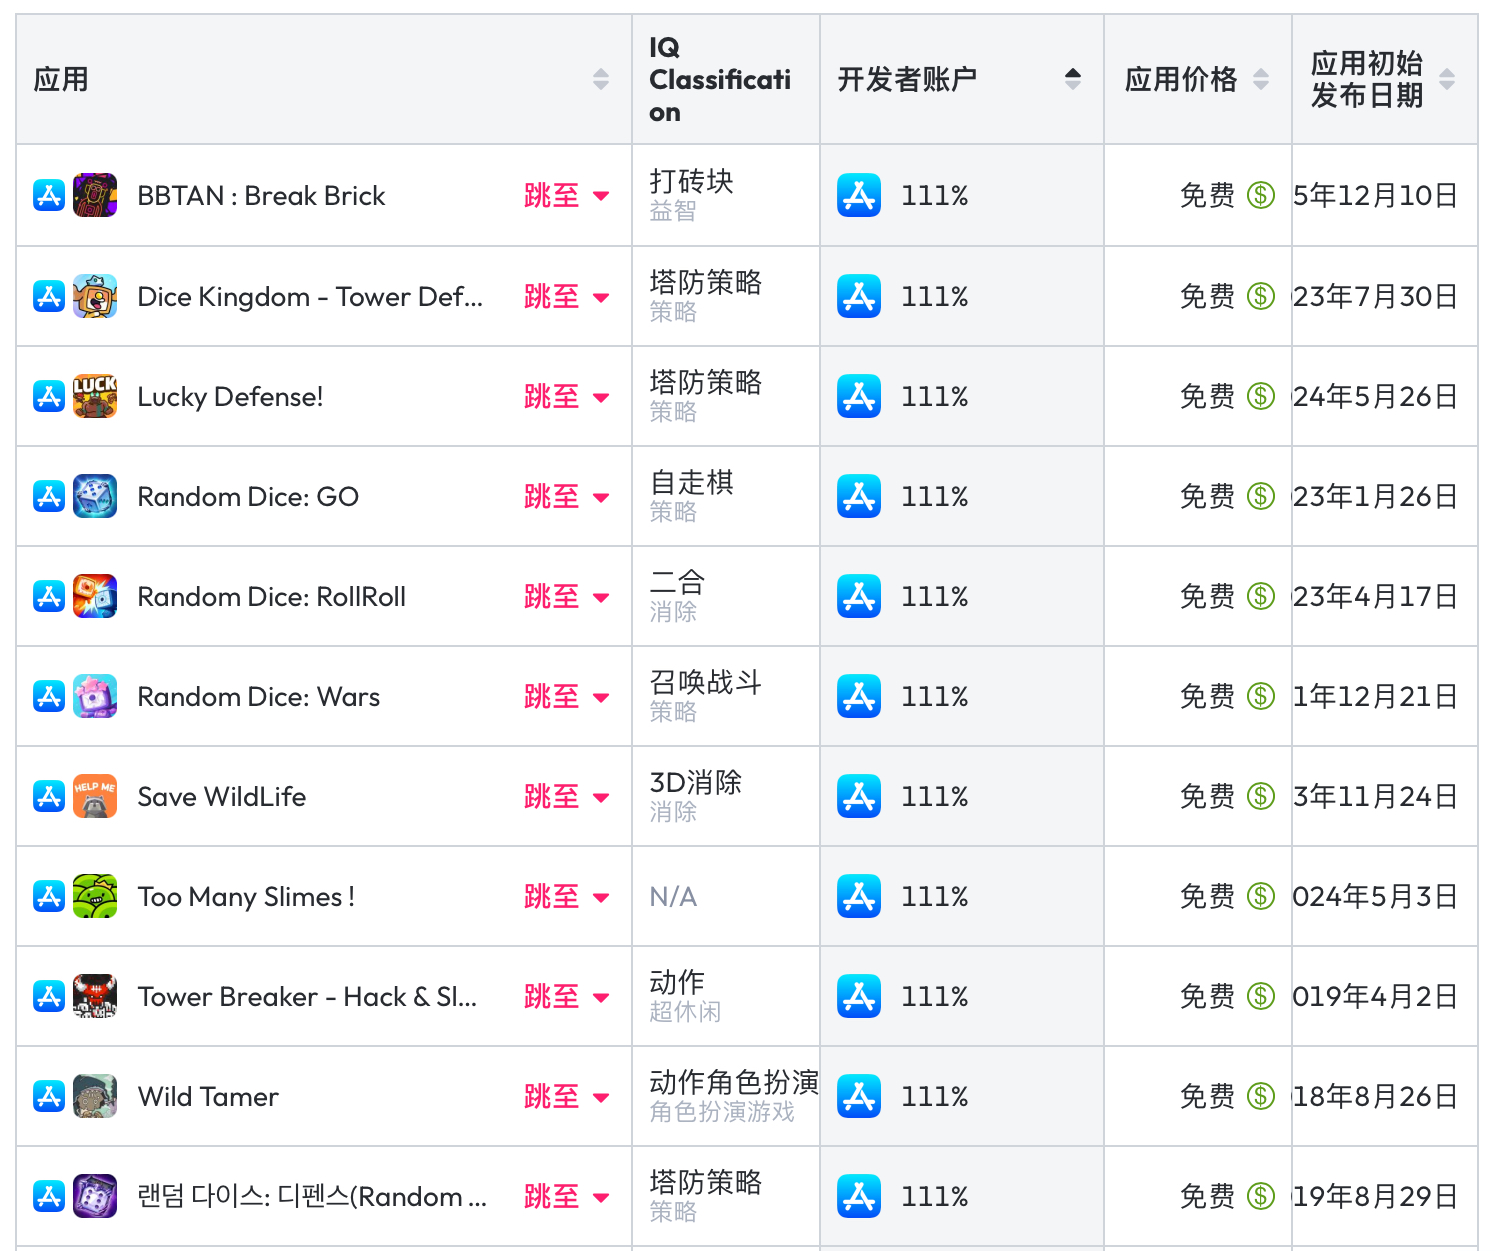Expand 跳至 dropdown for Tower Breaker
Image resolution: width=1496 pixels, height=1251 pixels.
pyautogui.click(x=566, y=996)
